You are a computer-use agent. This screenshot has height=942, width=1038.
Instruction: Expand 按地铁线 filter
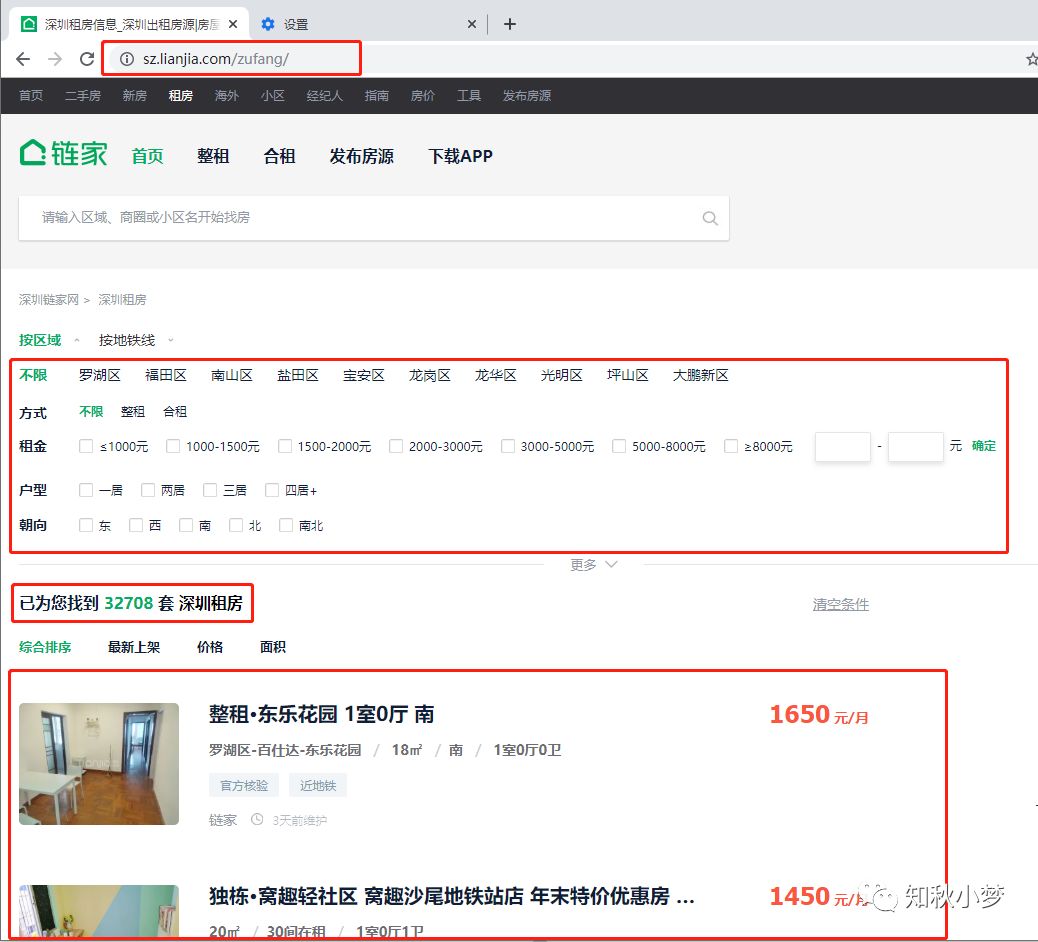(136, 340)
